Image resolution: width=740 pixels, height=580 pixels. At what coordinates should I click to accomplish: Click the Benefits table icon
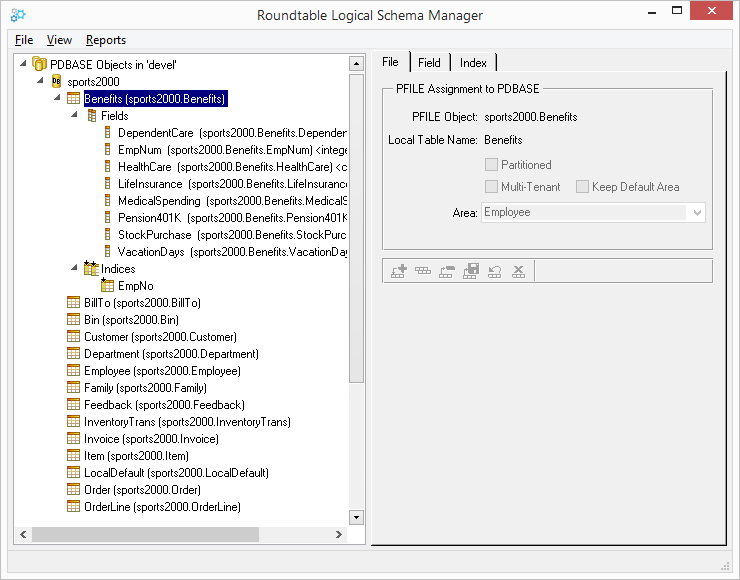point(73,98)
